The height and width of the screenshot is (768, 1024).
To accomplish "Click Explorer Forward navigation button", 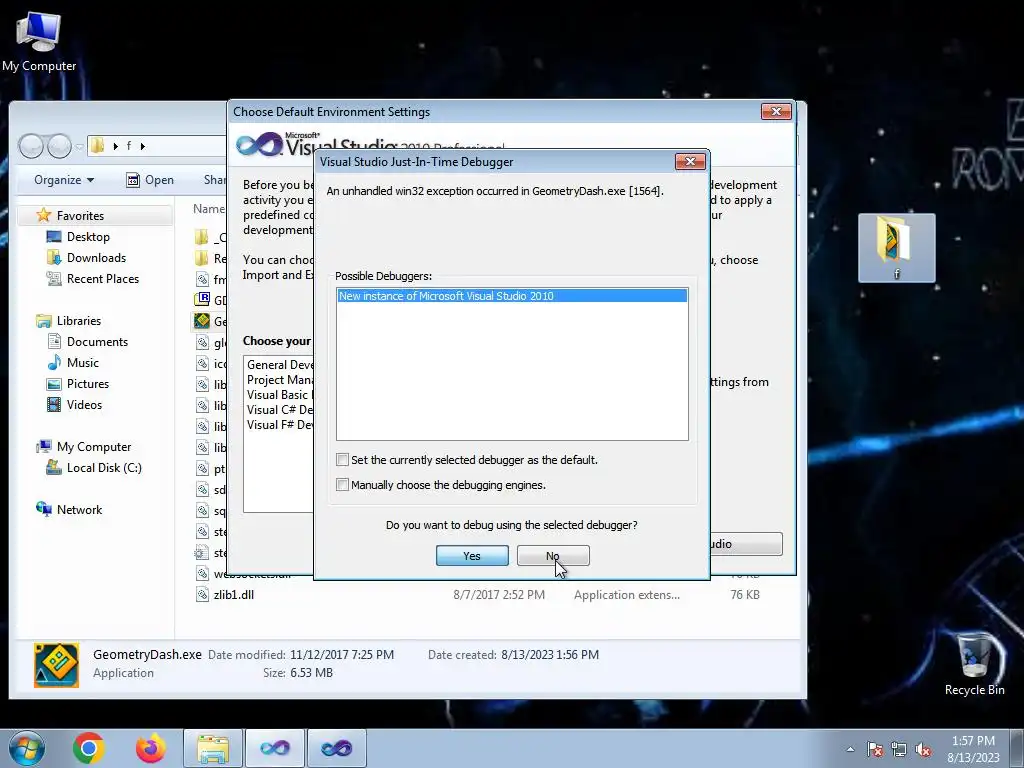I will pyautogui.click(x=59, y=146).
